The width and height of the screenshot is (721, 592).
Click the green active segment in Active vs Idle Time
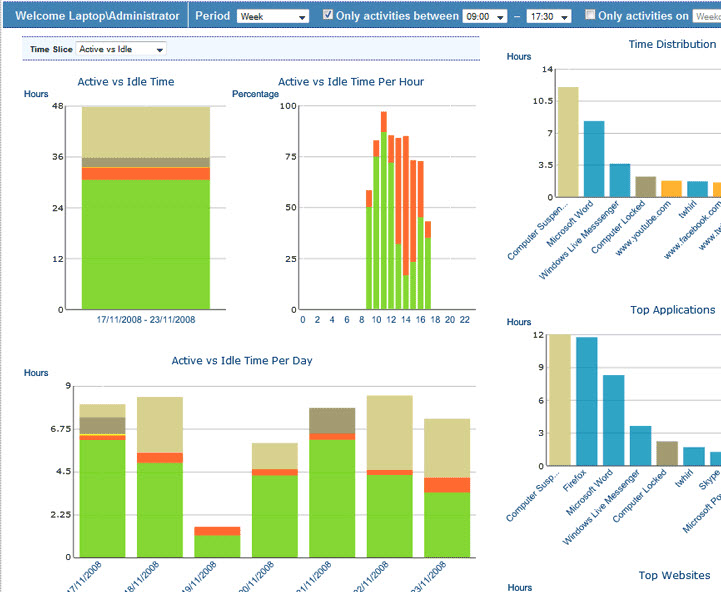[146, 244]
